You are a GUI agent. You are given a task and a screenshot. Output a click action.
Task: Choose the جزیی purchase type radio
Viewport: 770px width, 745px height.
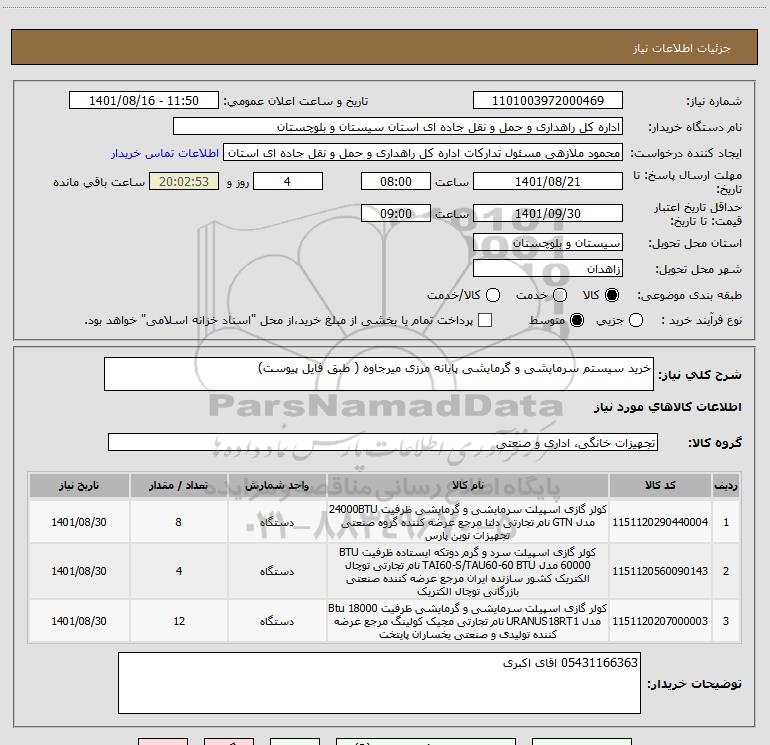pyautogui.click(x=635, y=320)
